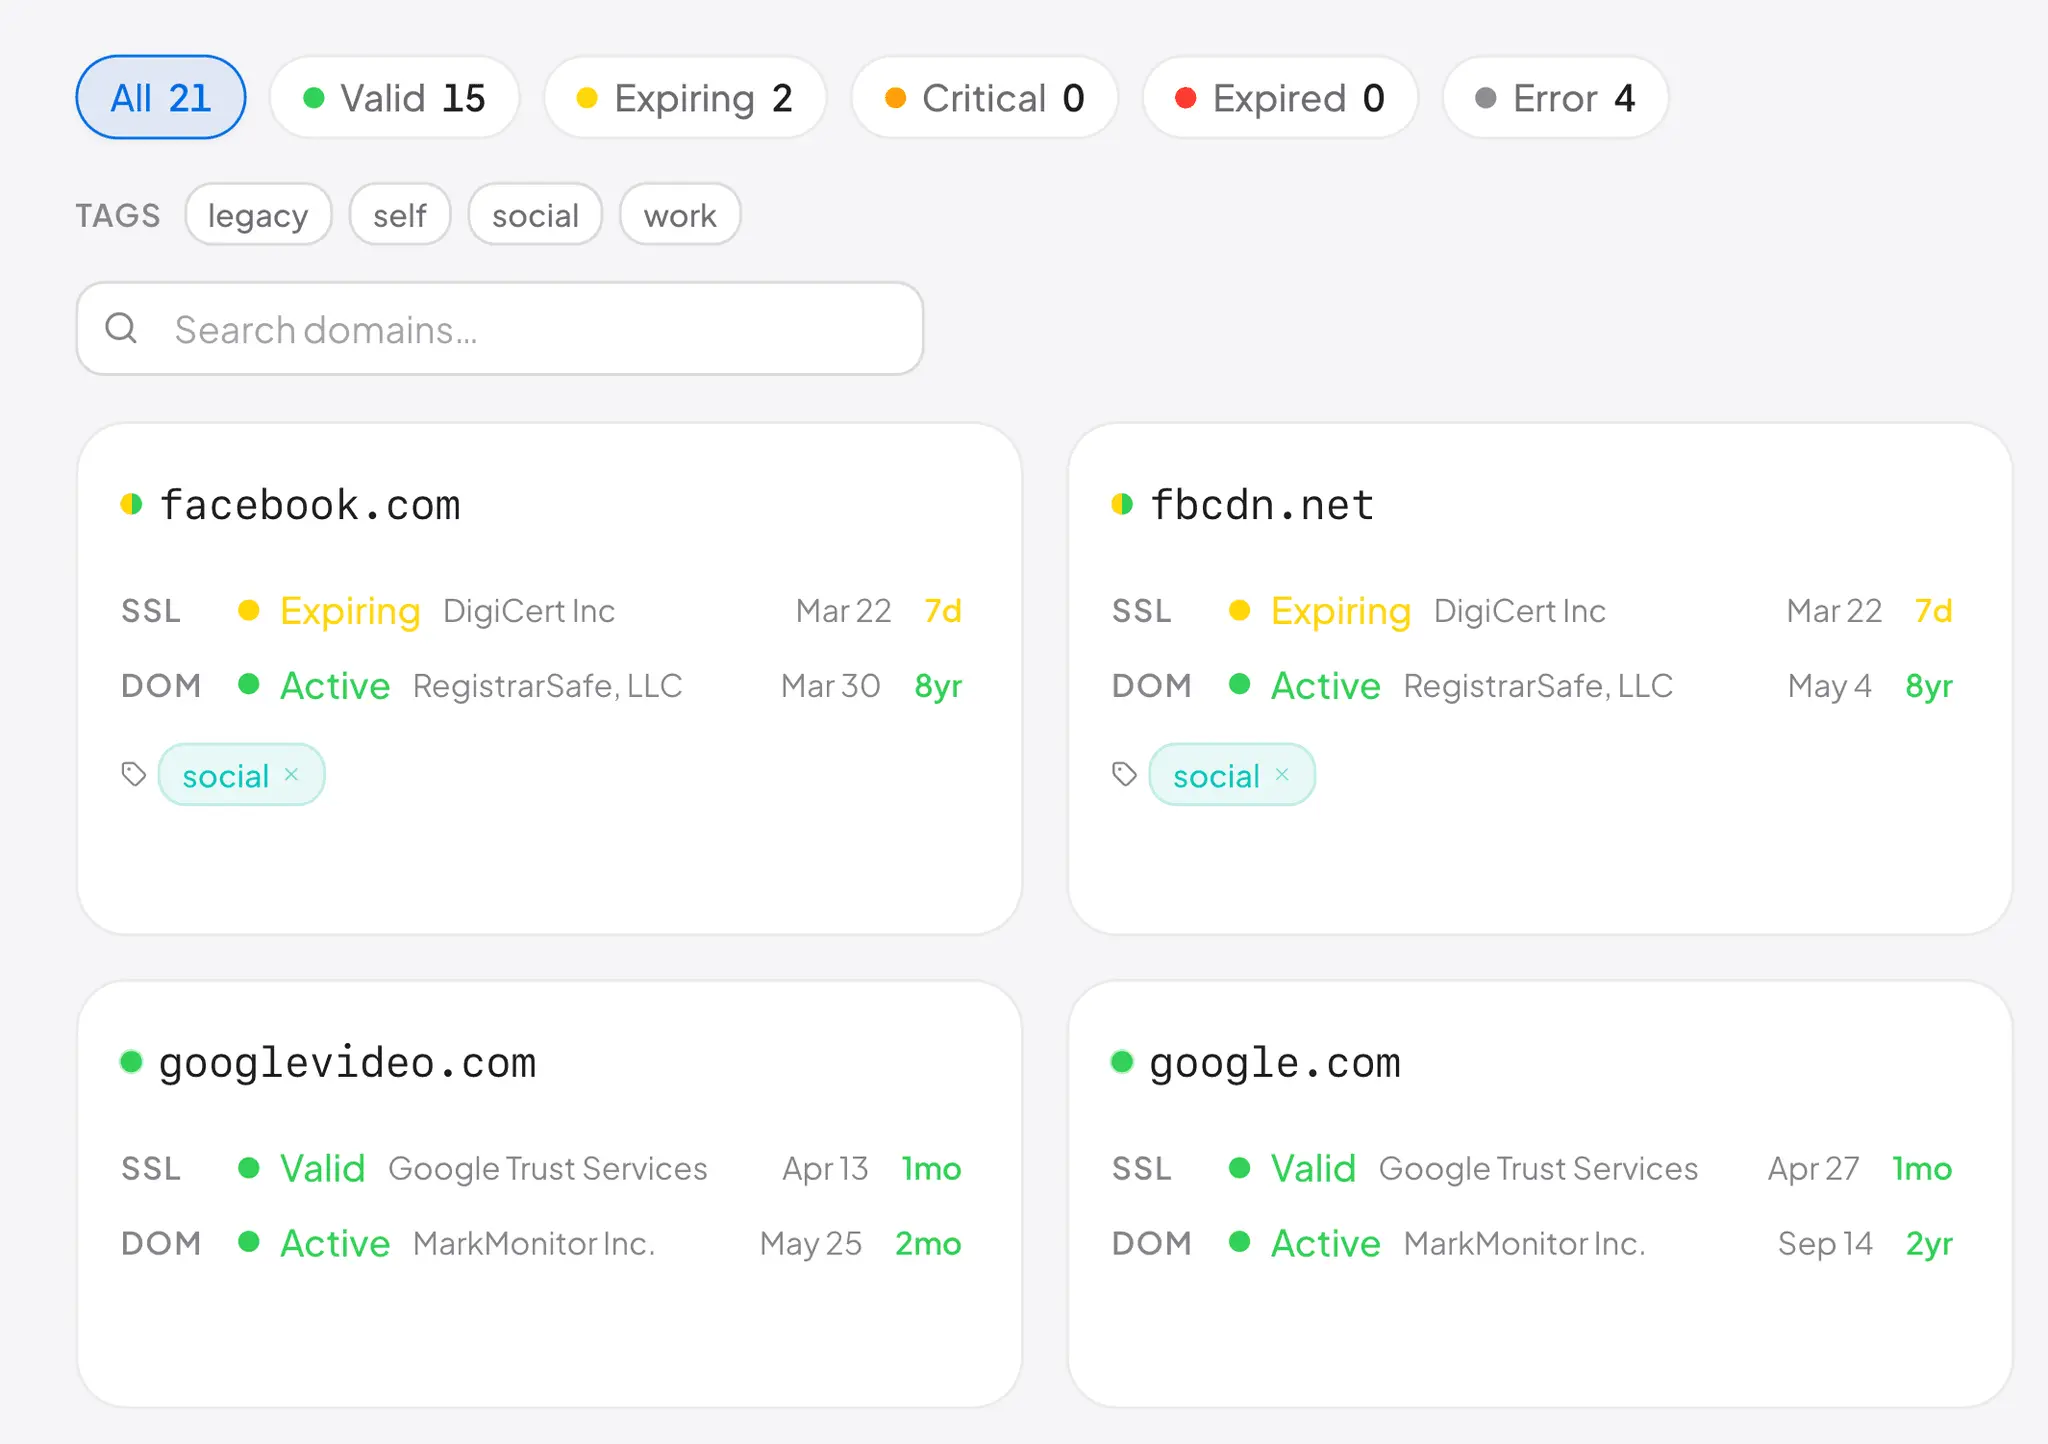Click Valid SSL status on googlevideo.com
Viewport: 2048px width, 1444px height.
click(323, 1168)
